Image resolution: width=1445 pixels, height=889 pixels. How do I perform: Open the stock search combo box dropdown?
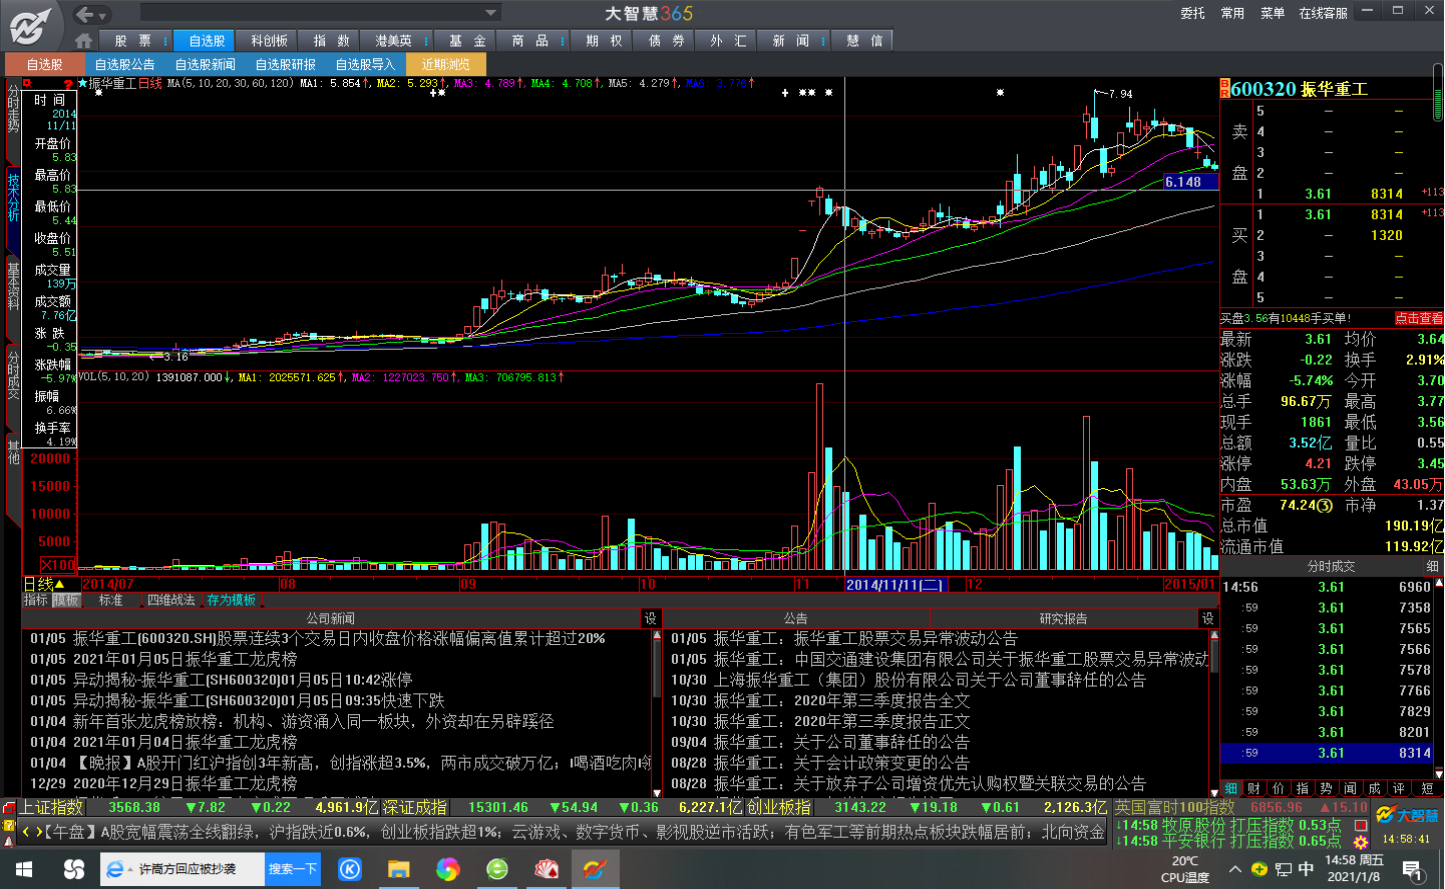[x=491, y=13]
